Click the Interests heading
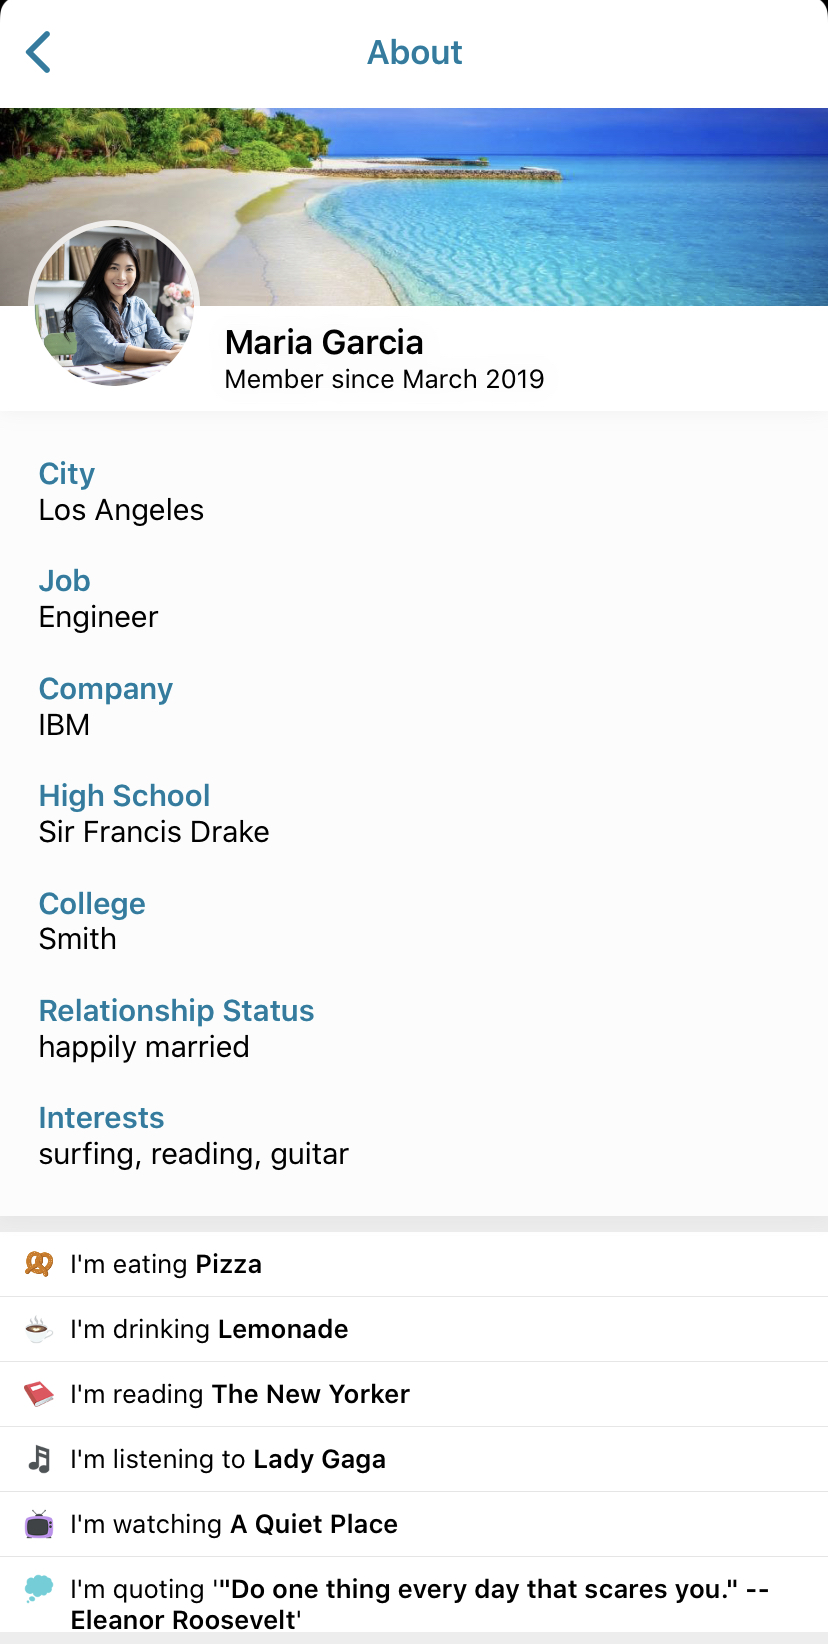Screen dimensions: 828x1644 click(101, 1118)
